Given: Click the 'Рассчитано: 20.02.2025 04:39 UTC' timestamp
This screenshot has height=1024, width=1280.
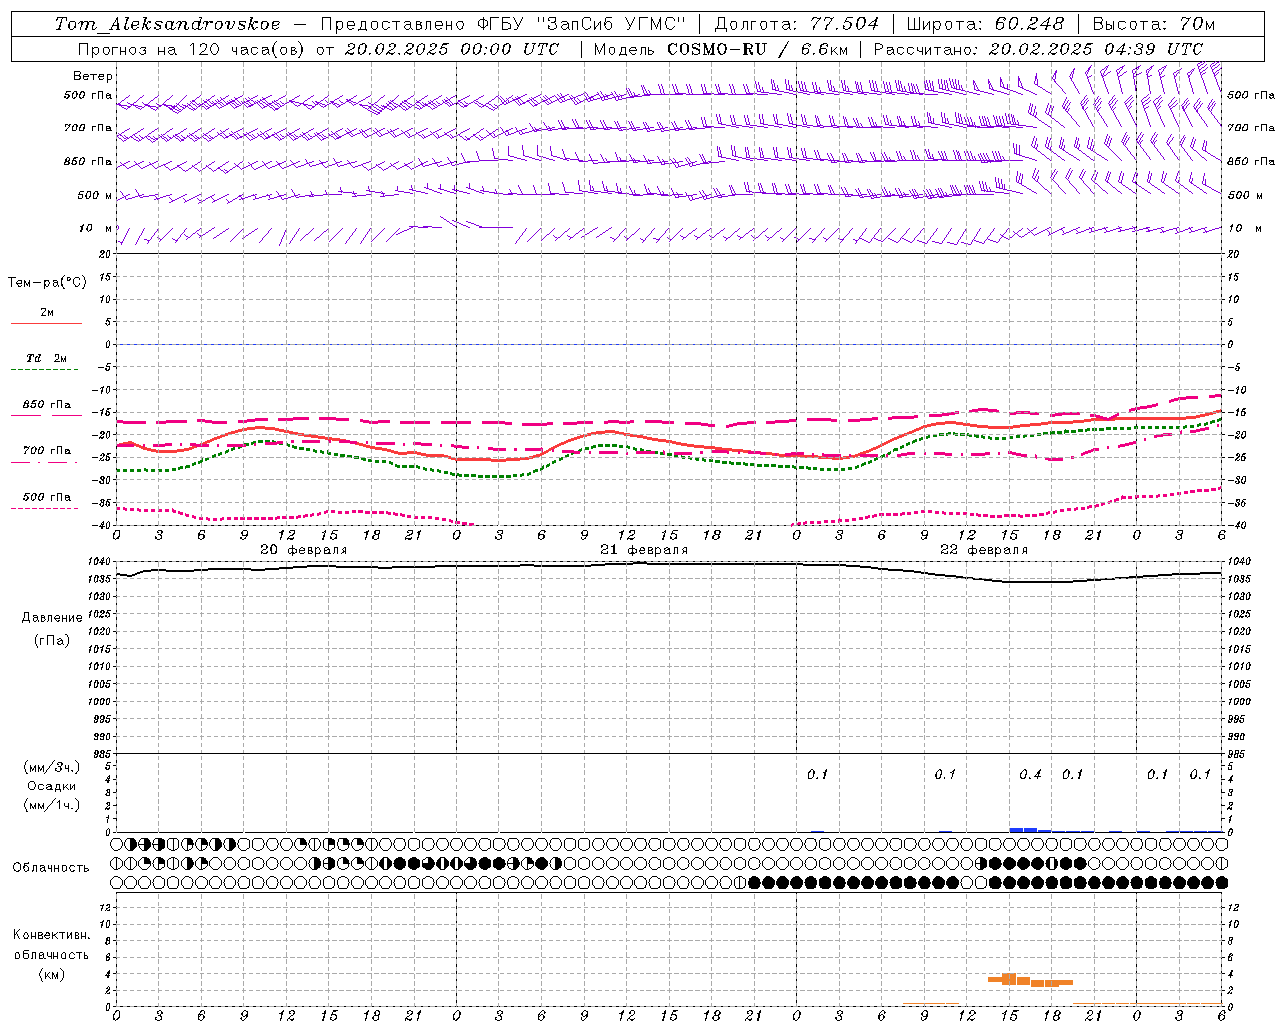Looking at the screenshot, I should (x=1038, y=49).
